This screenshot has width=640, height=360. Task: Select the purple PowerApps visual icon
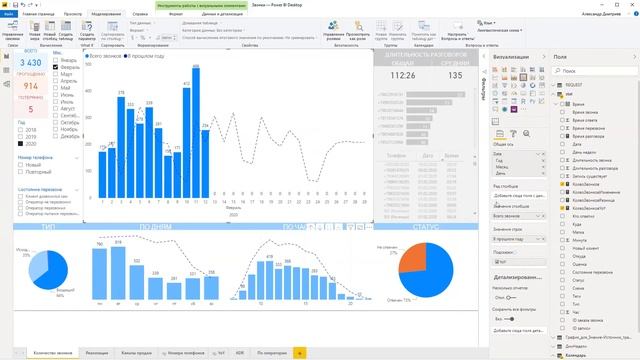(514, 109)
